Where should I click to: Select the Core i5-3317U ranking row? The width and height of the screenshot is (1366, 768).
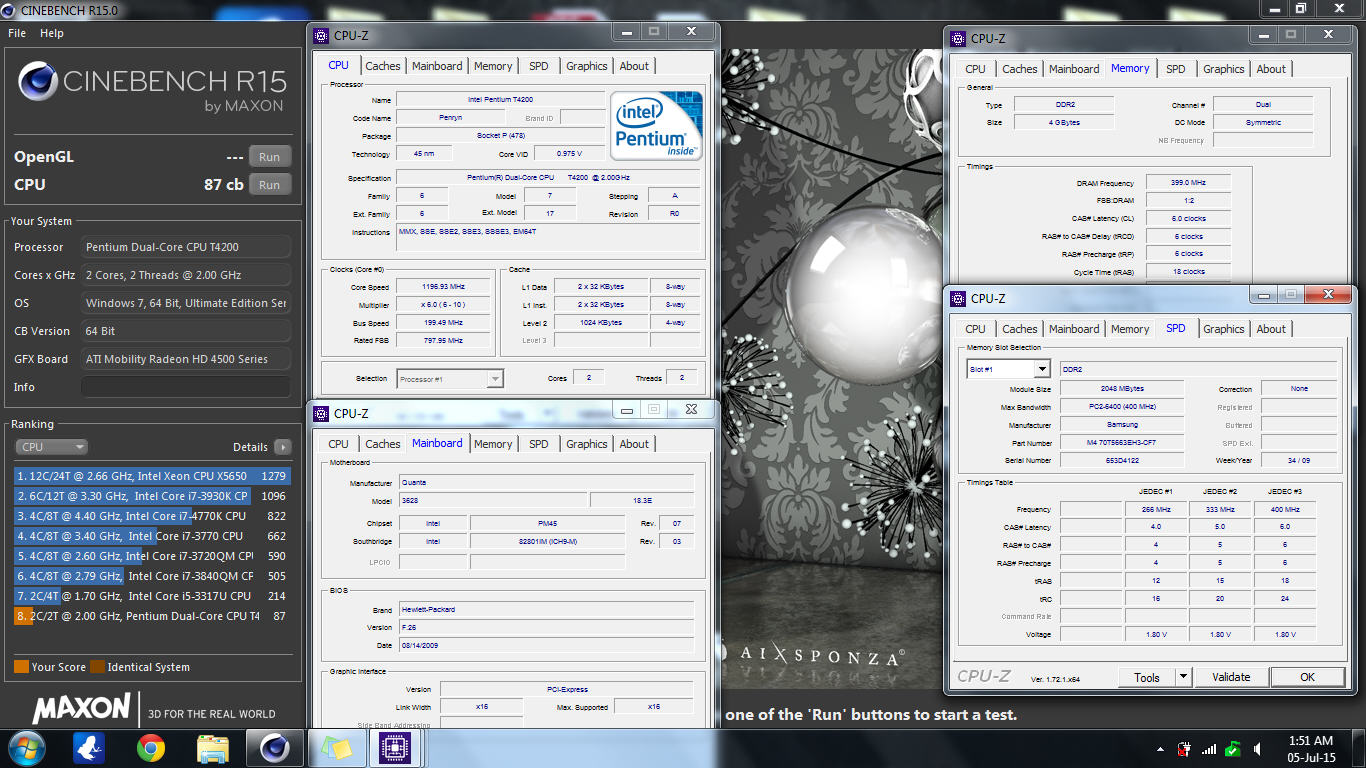151,596
